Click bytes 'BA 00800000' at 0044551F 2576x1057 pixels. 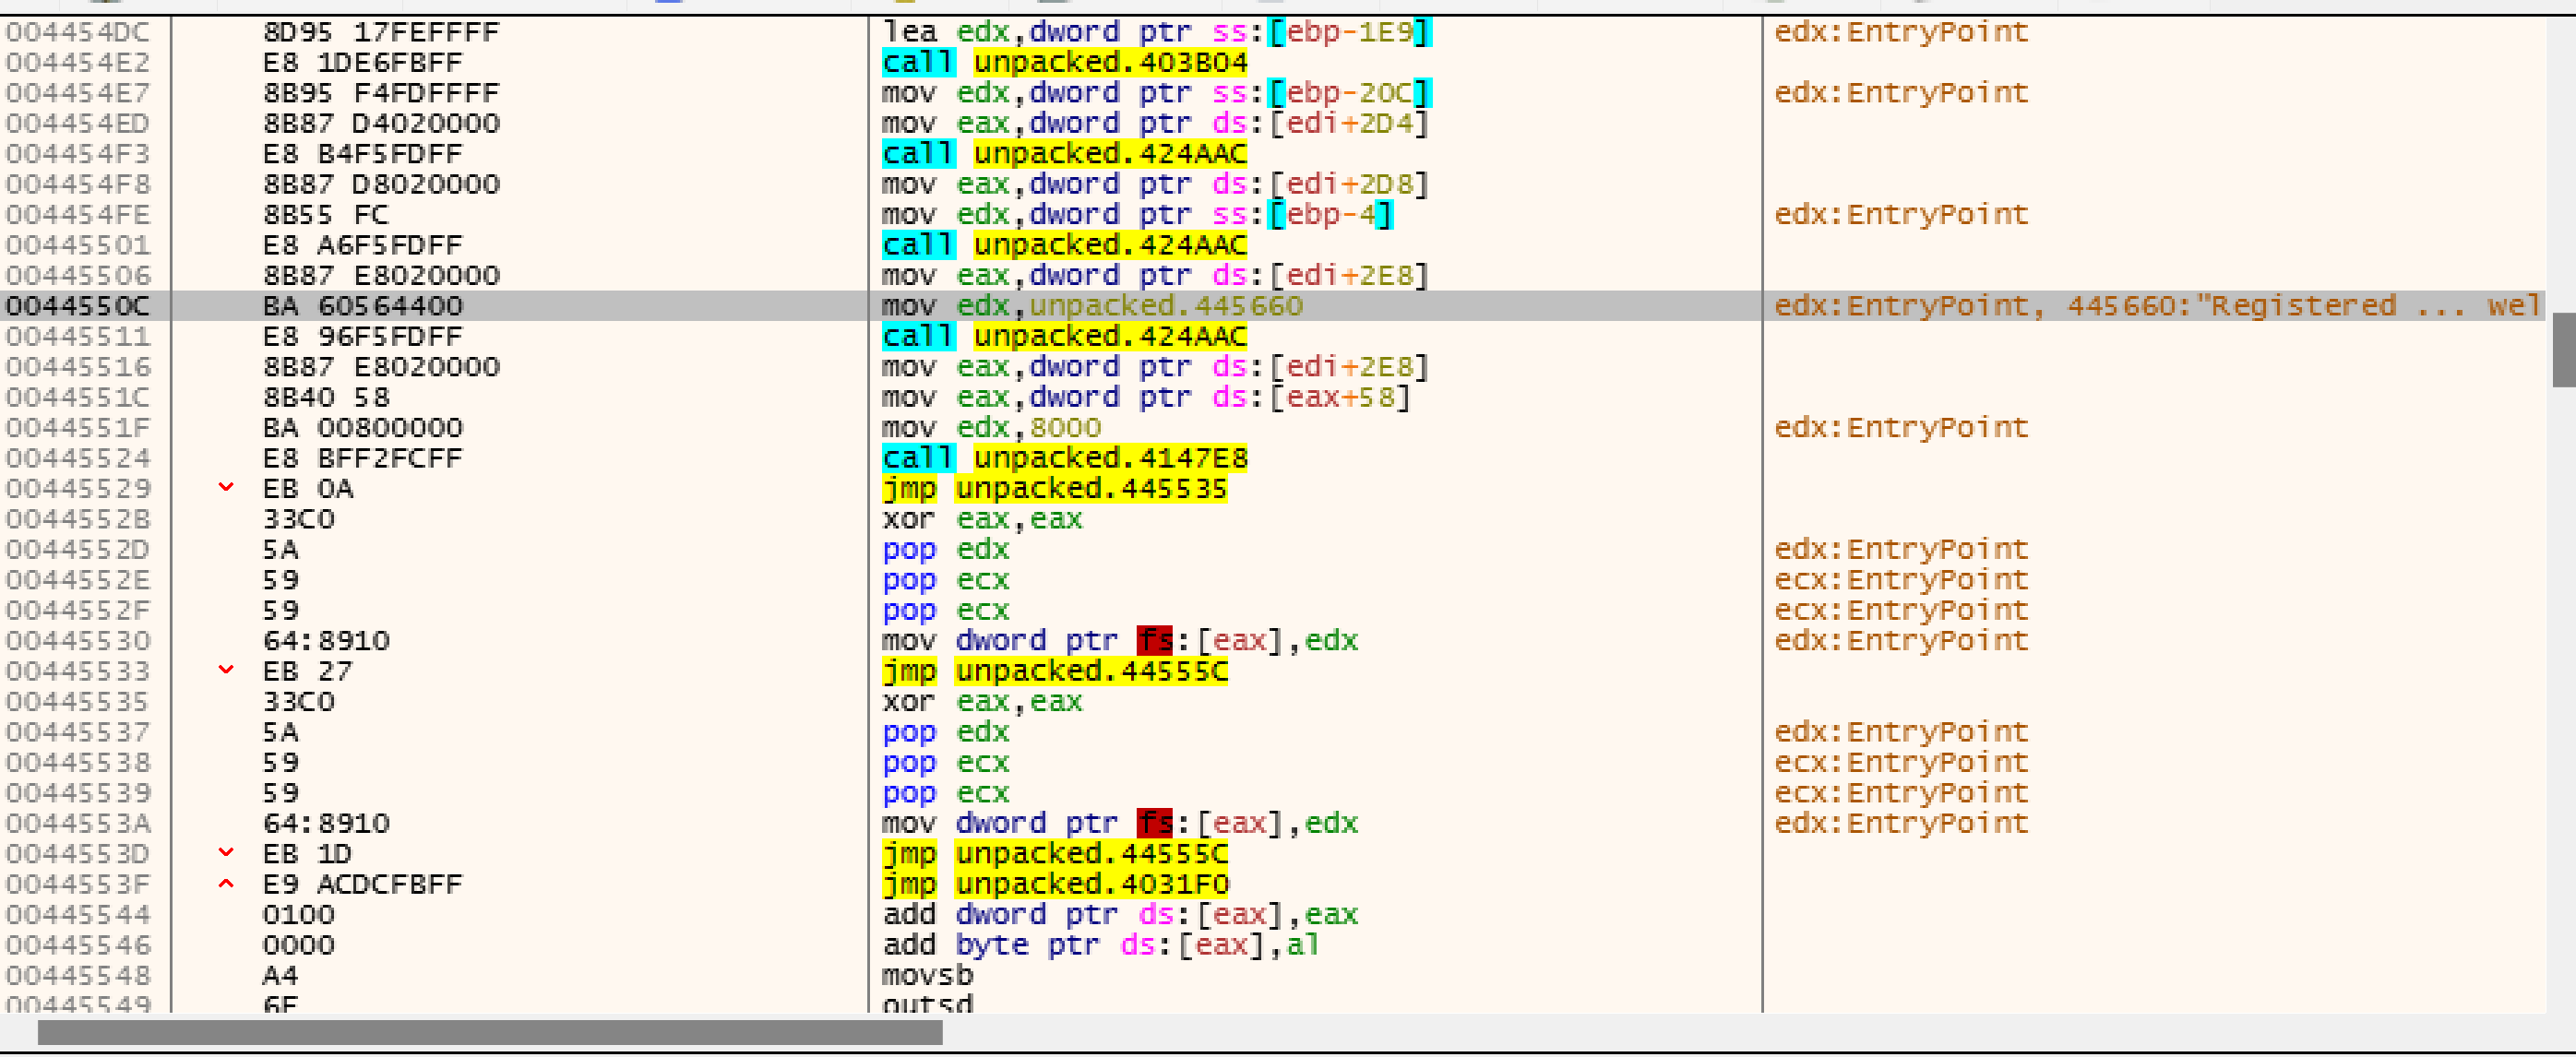click(x=362, y=428)
